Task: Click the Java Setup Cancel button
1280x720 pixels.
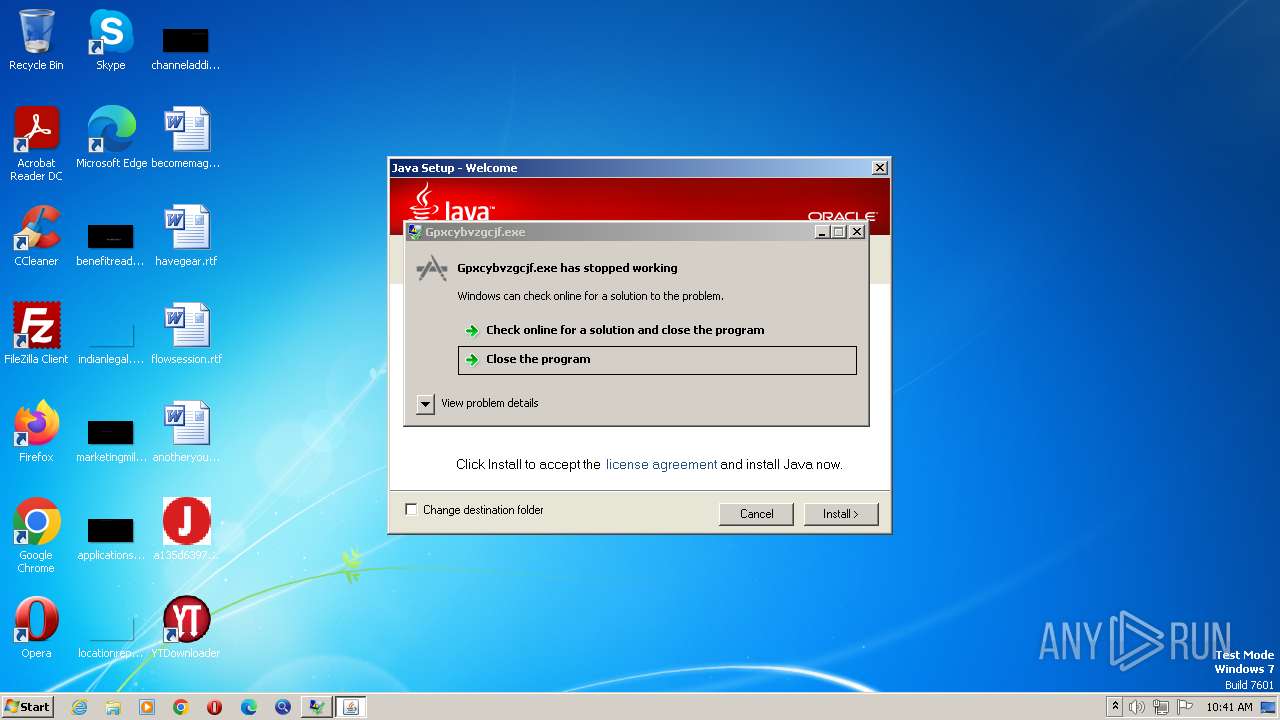Action: click(x=756, y=514)
